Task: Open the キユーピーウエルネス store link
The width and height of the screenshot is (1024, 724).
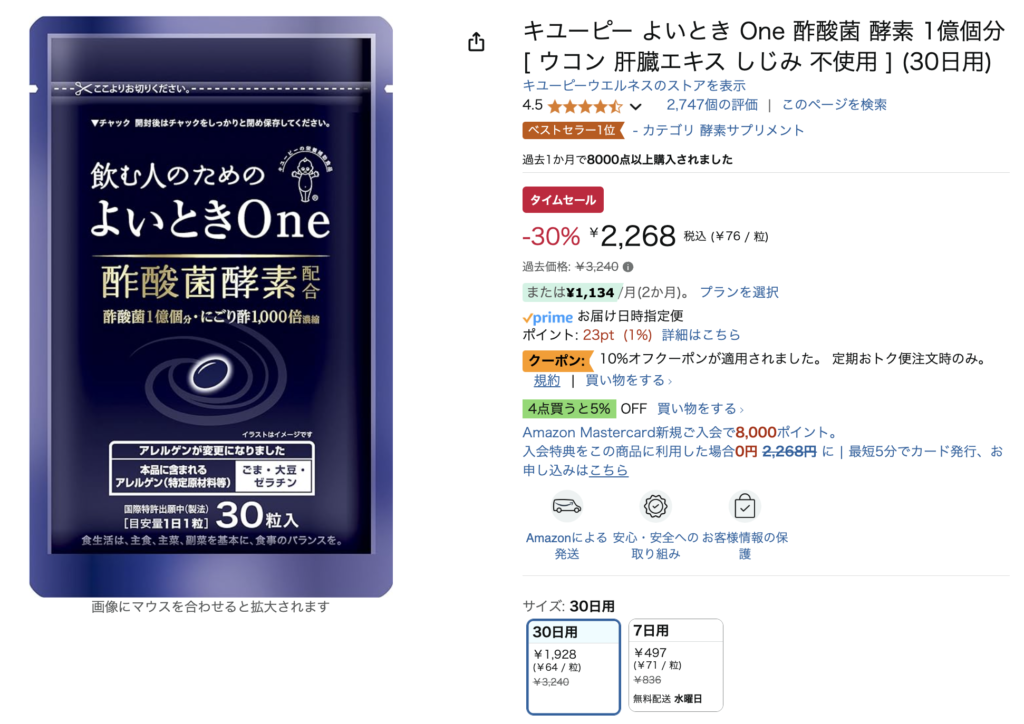Action: [x=633, y=86]
